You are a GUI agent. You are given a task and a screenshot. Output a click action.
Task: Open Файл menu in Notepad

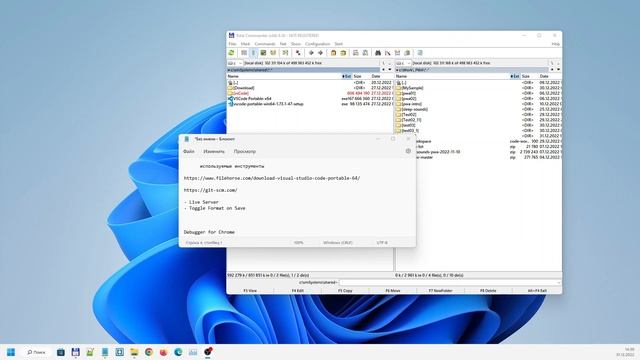click(189, 151)
